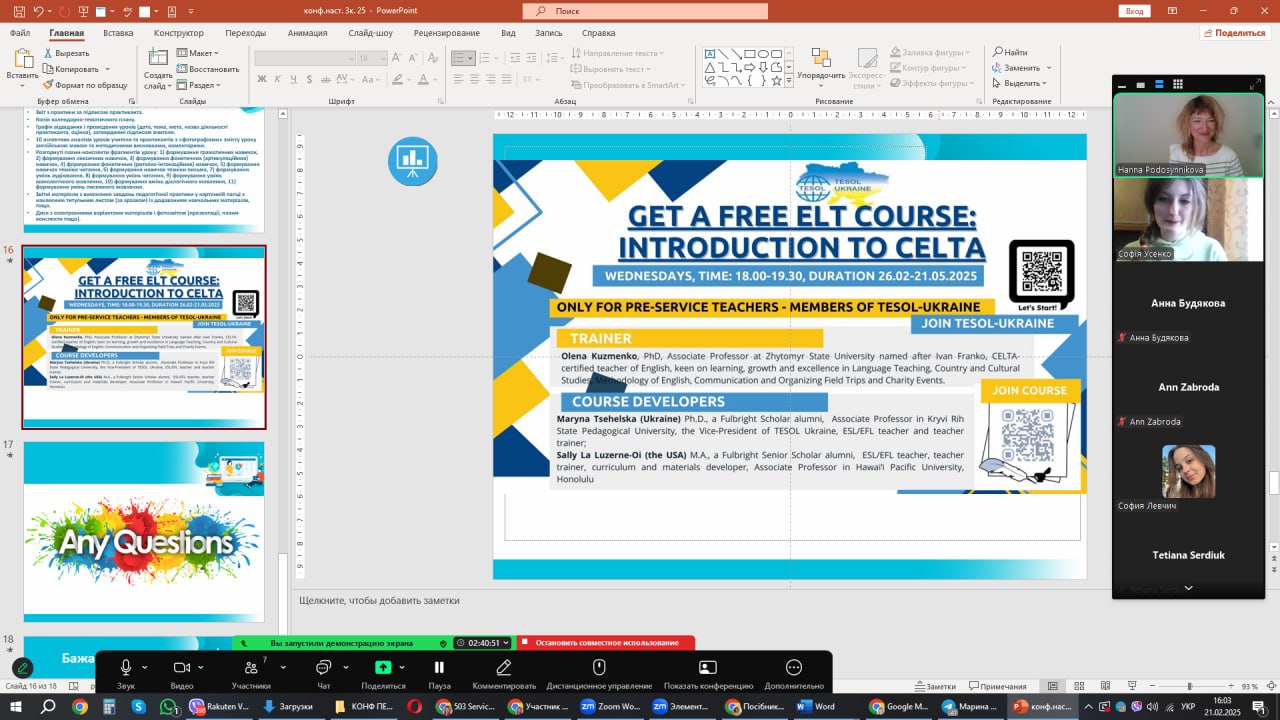Toggle Bold (Ж) formatting

262,80
